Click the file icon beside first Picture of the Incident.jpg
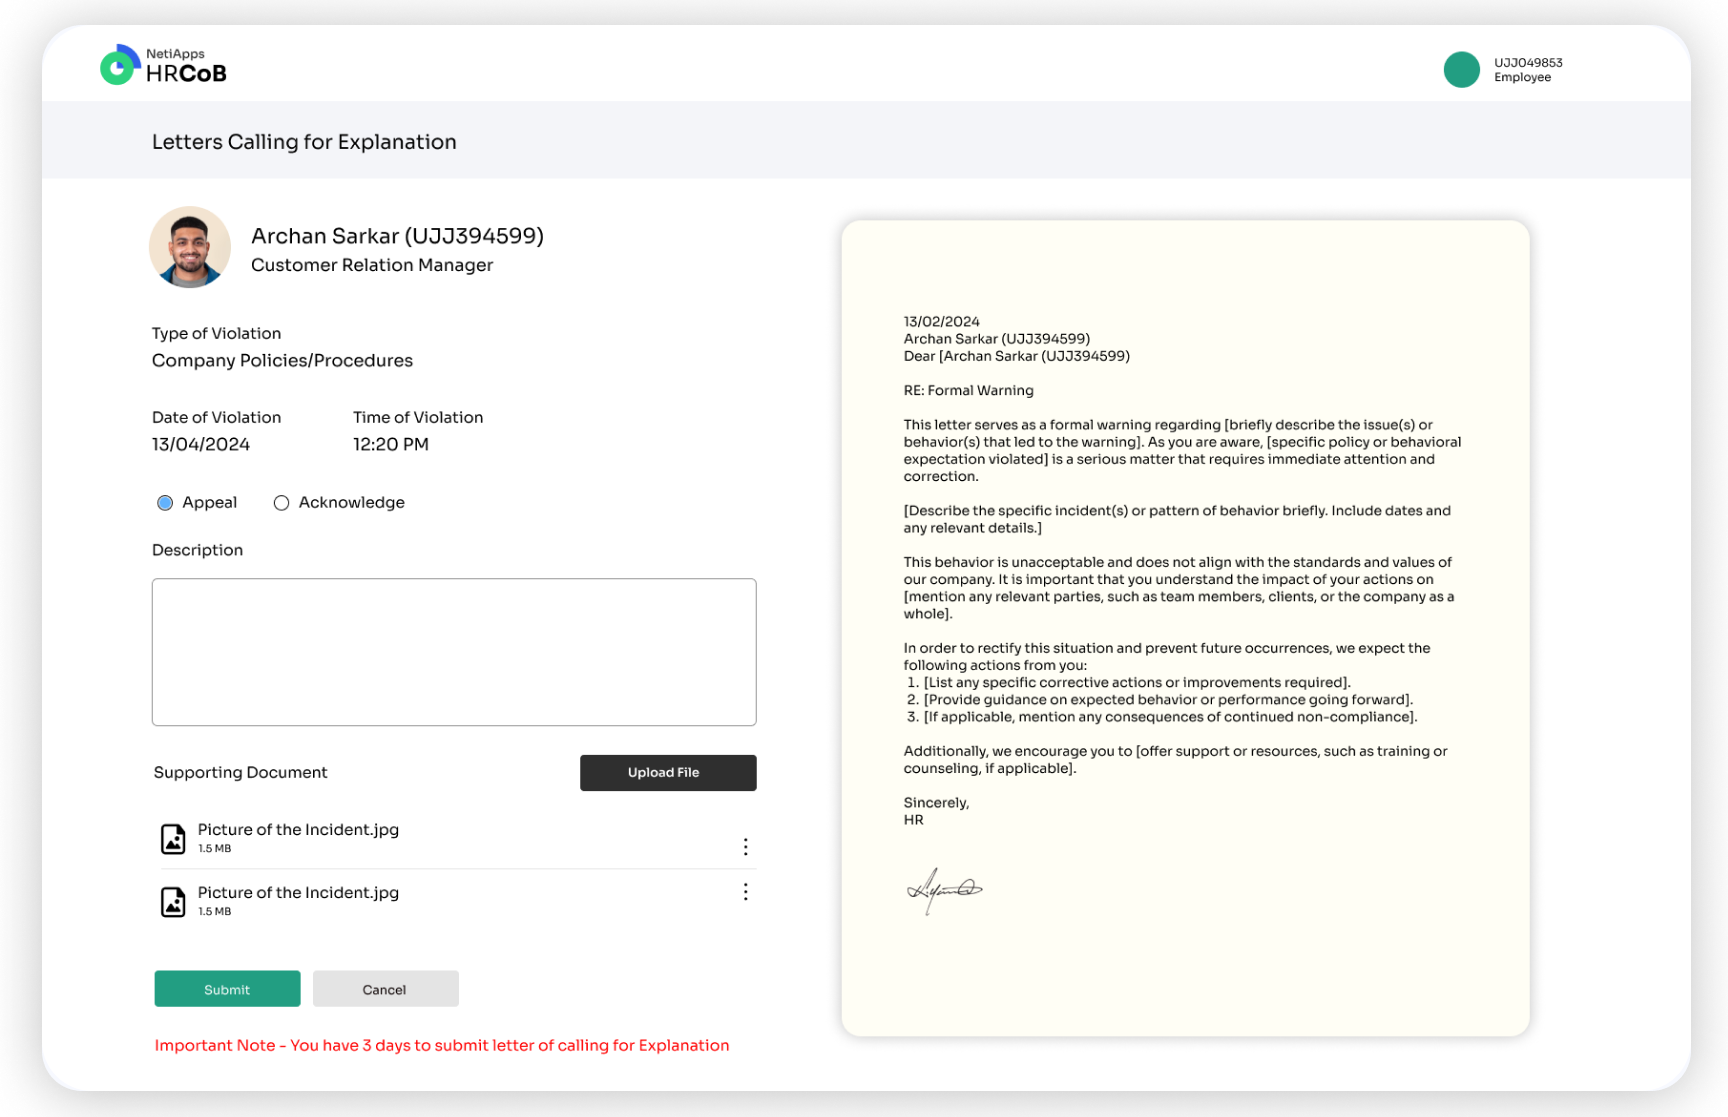1728x1117 pixels. click(x=172, y=837)
